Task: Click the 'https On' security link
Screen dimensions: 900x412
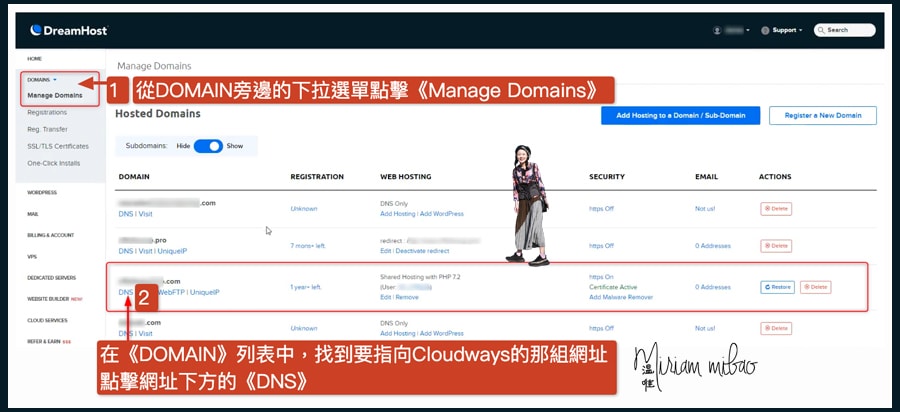Action: (602, 277)
